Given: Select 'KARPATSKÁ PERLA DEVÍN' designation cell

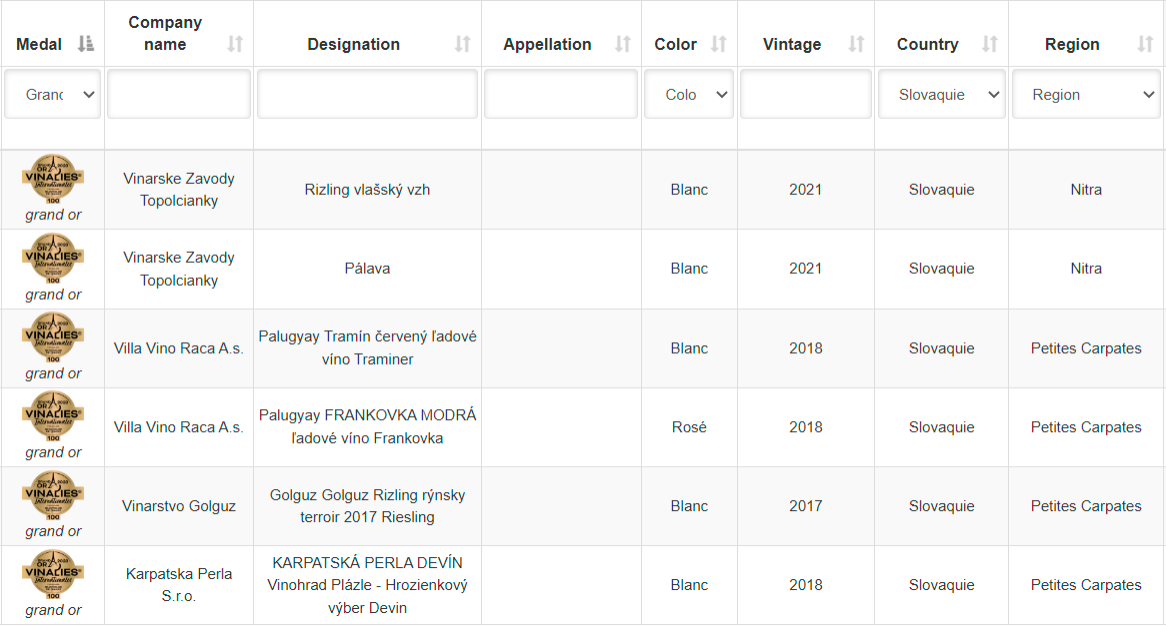Looking at the screenshot, I should [x=367, y=585].
